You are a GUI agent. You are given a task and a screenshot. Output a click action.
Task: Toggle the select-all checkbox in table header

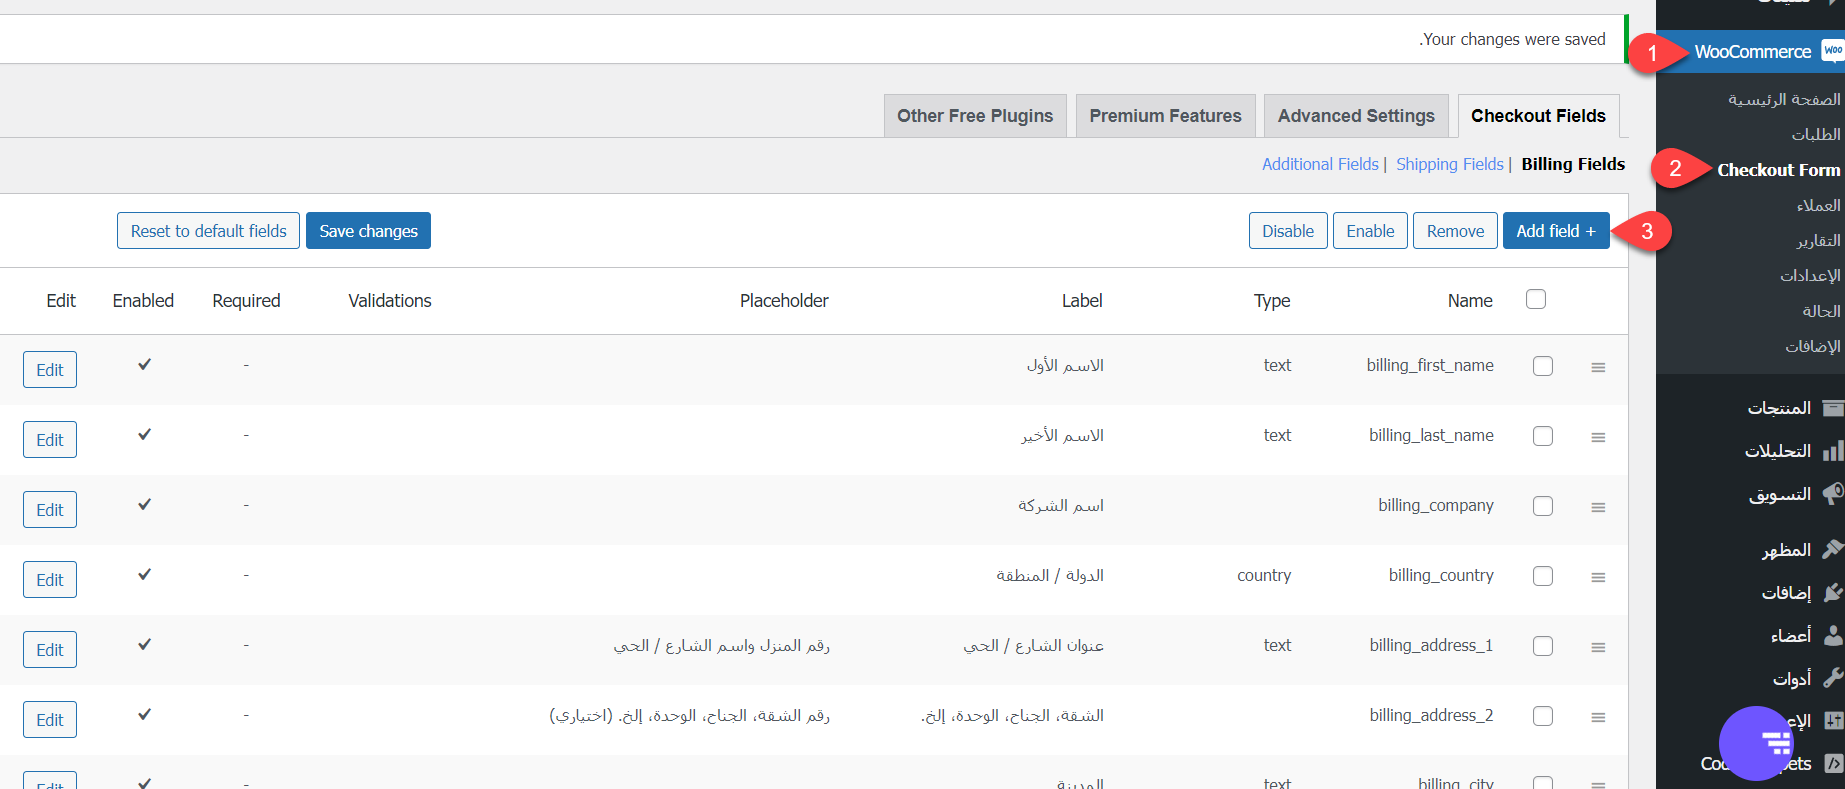click(x=1536, y=299)
